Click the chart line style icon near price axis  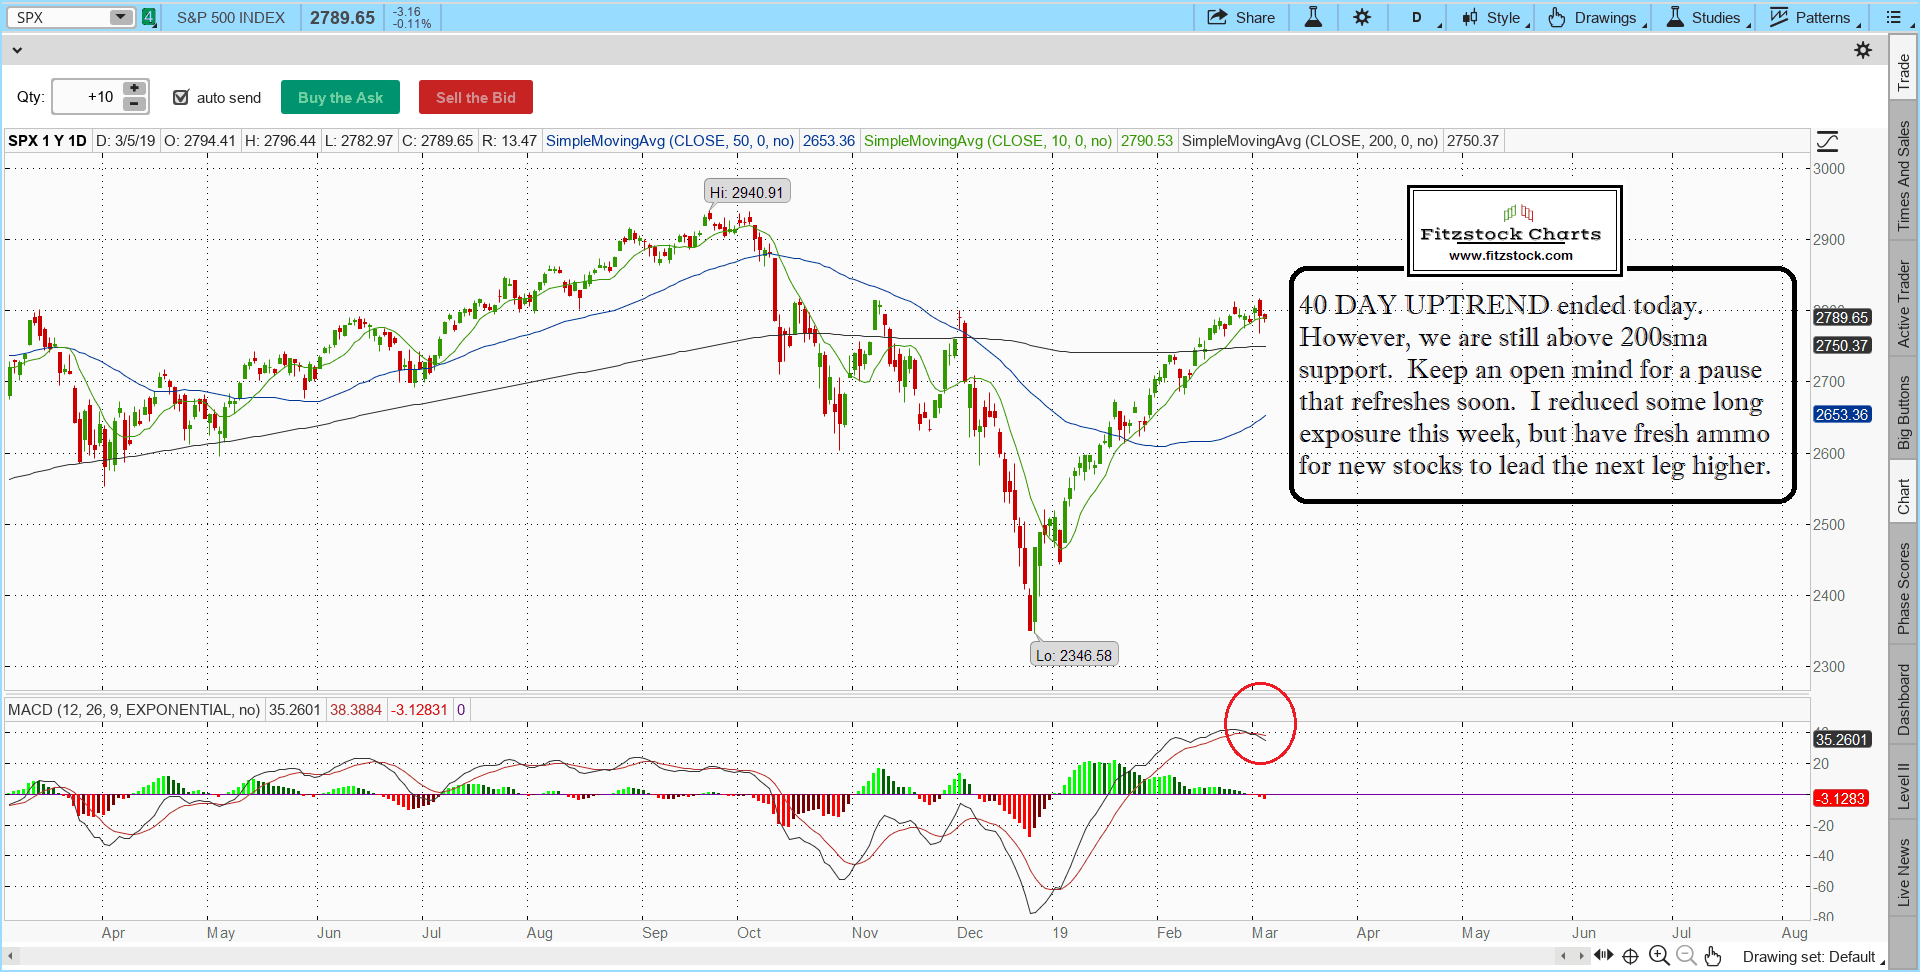[1827, 141]
